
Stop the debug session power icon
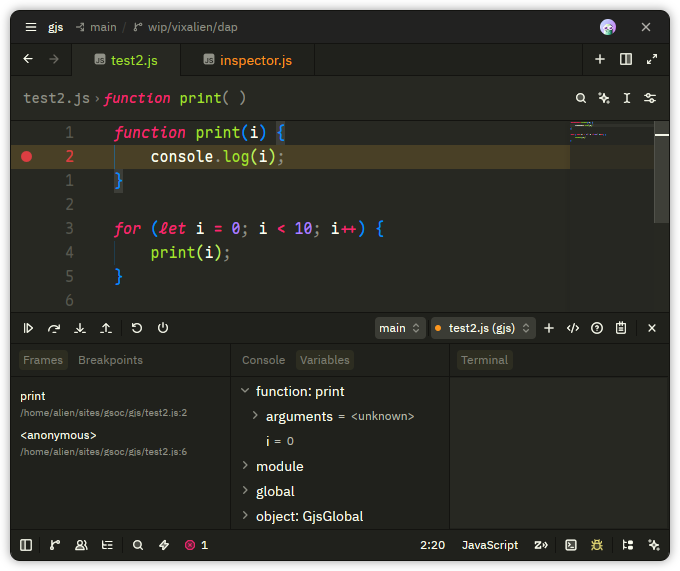click(163, 328)
